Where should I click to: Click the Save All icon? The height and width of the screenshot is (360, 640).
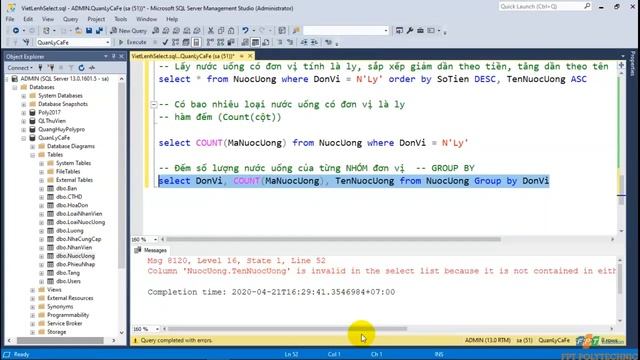coord(99,31)
